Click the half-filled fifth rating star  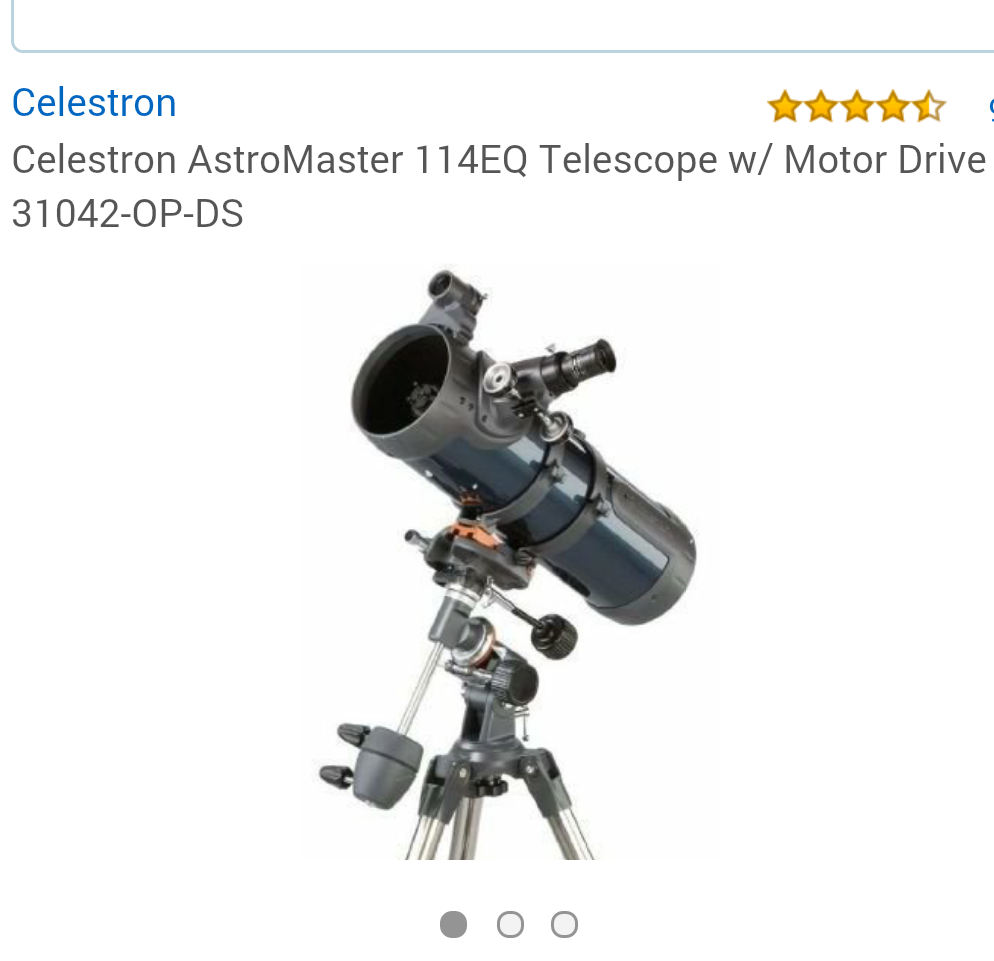(929, 106)
